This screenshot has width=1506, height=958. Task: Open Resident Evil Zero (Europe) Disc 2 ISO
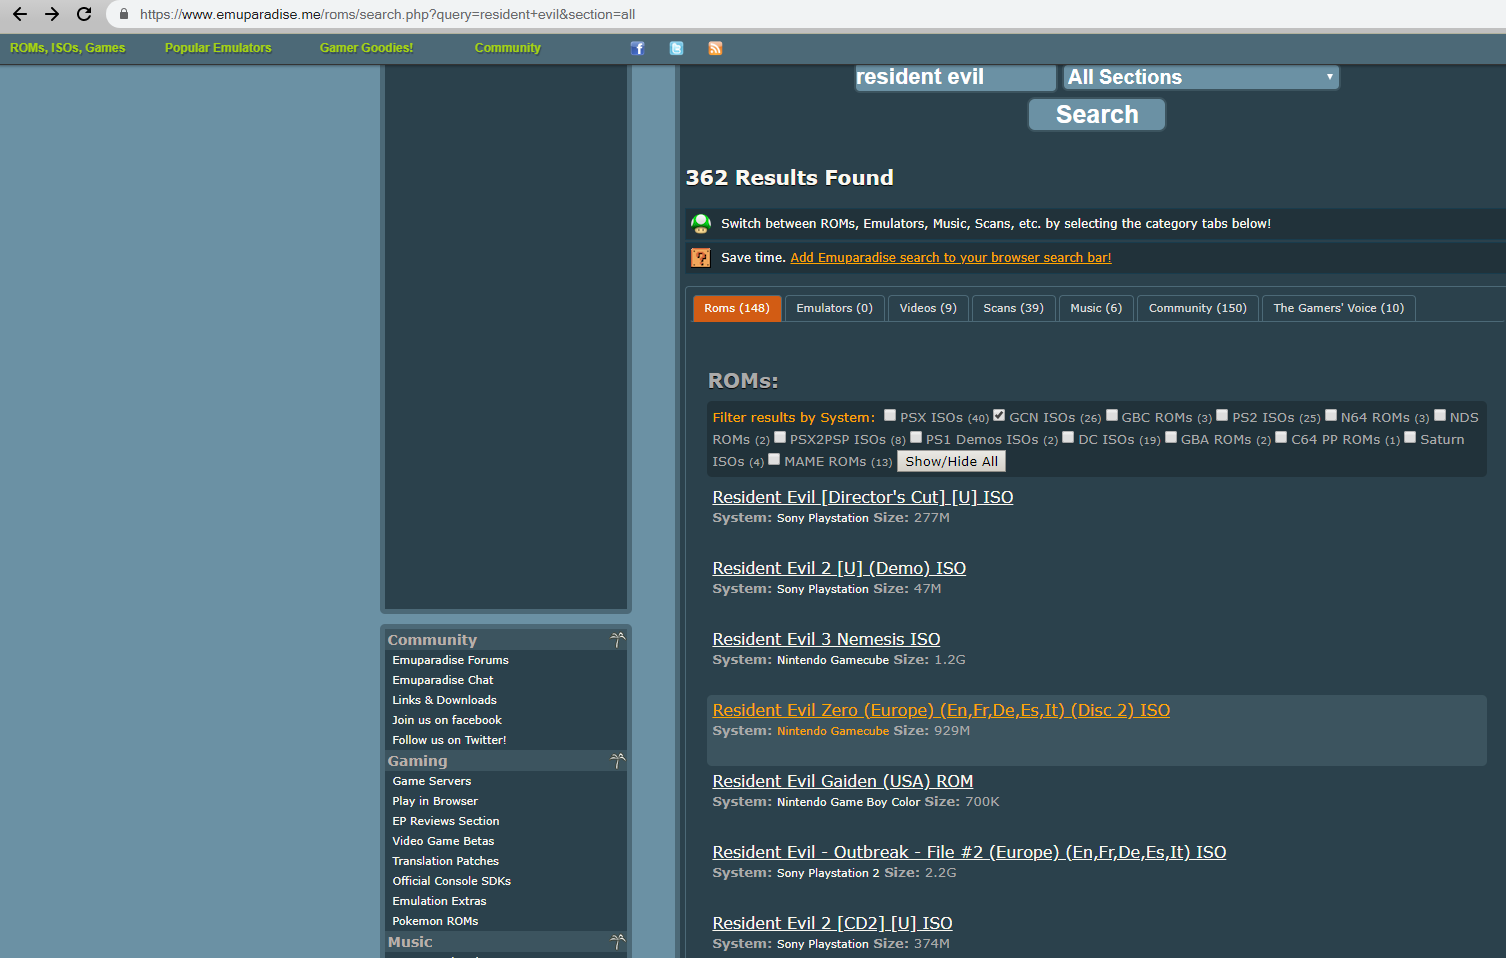pos(941,710)
